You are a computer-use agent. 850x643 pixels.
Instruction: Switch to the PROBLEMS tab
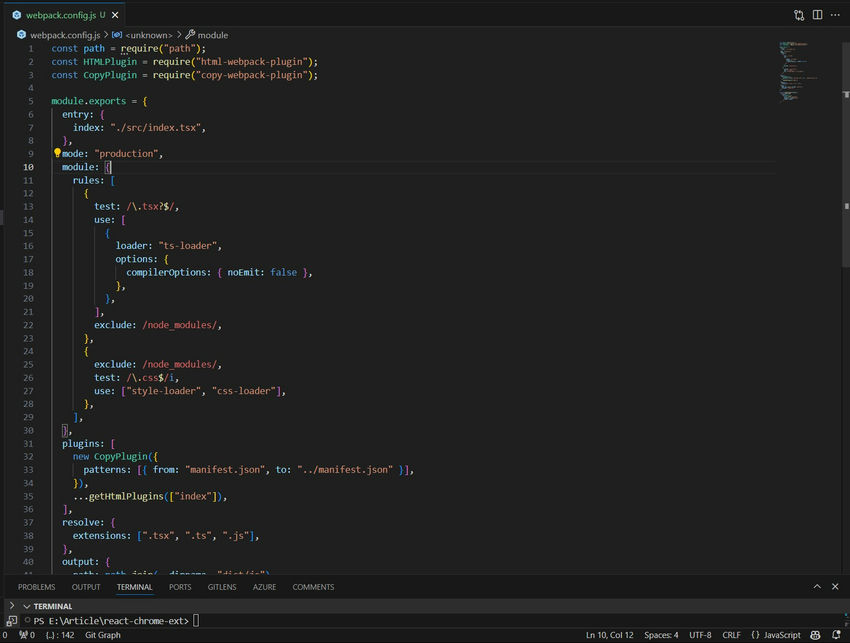36,587
